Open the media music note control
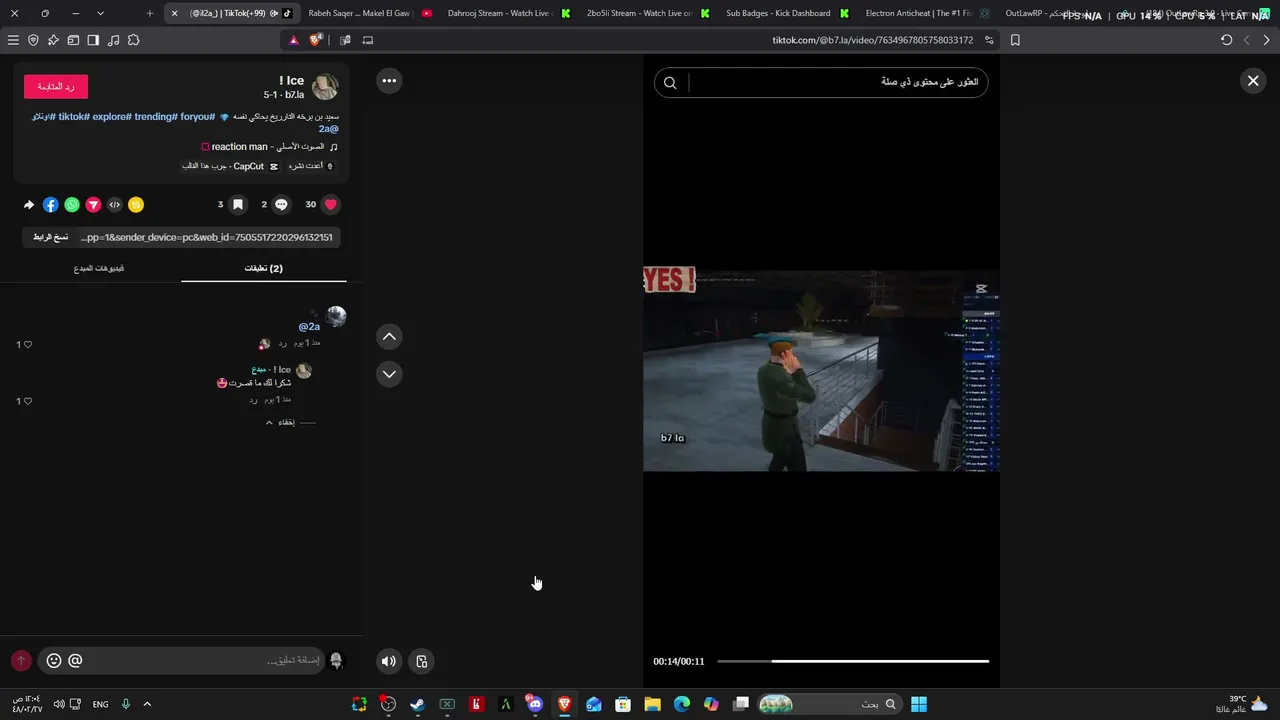1280x720 pixels. [x=113, y=40]
